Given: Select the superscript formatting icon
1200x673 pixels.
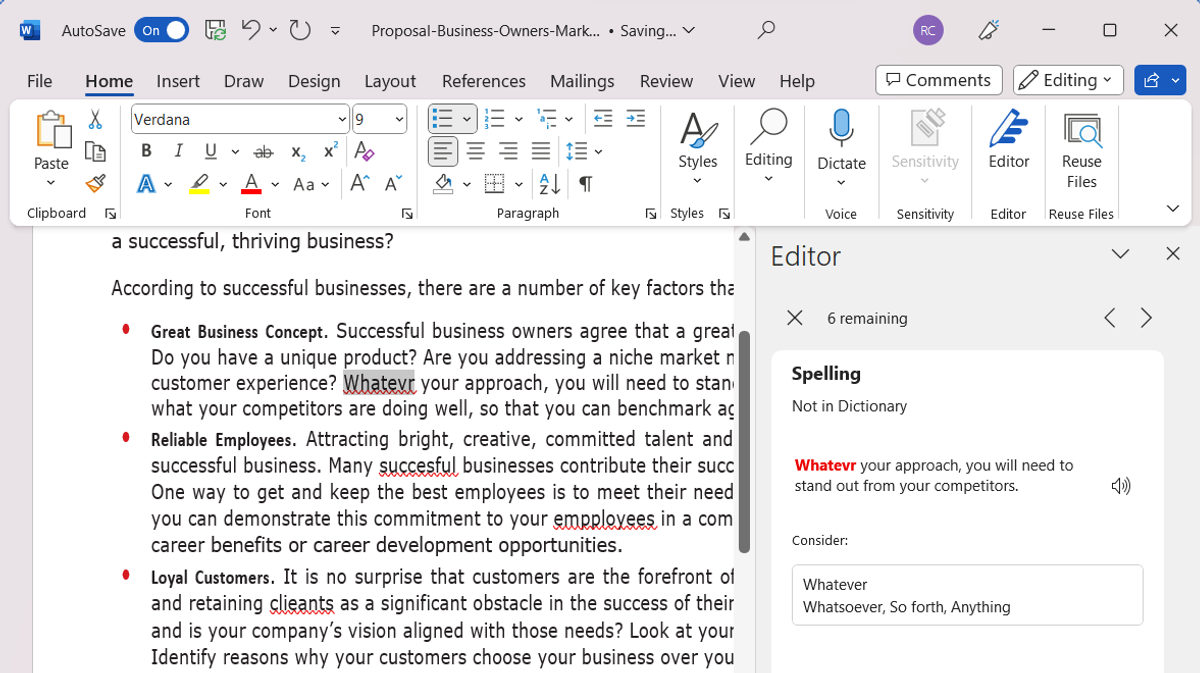Looking at the screenshot, I should point(329,151).
